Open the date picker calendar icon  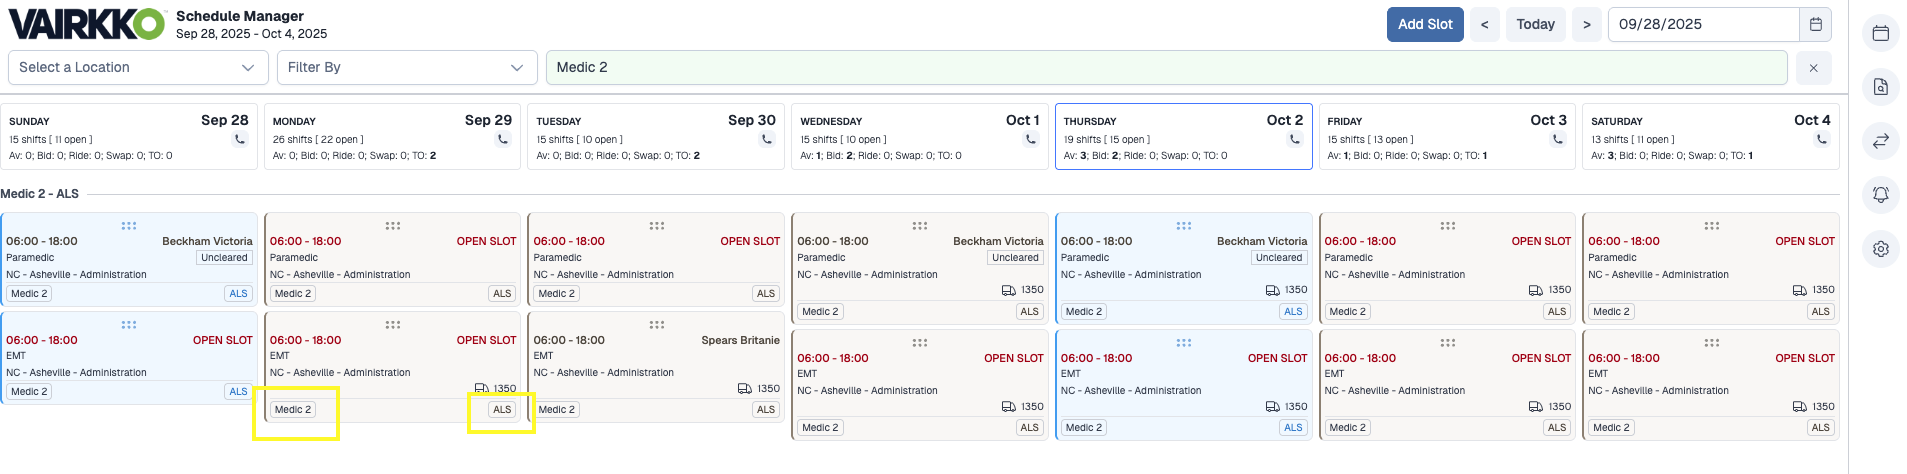(x=1815, y=24)
